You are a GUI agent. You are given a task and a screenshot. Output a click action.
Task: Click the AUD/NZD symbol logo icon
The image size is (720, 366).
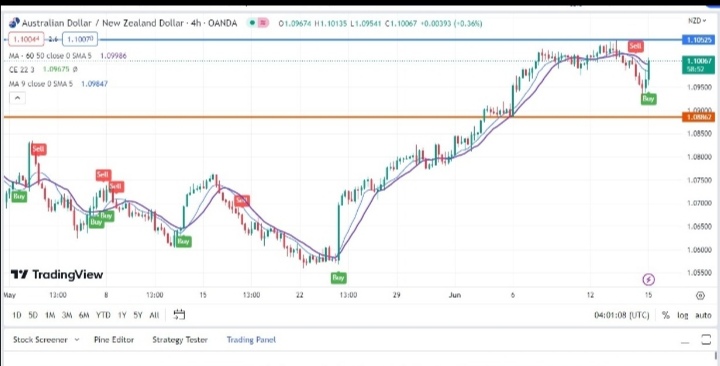point(14,23)
